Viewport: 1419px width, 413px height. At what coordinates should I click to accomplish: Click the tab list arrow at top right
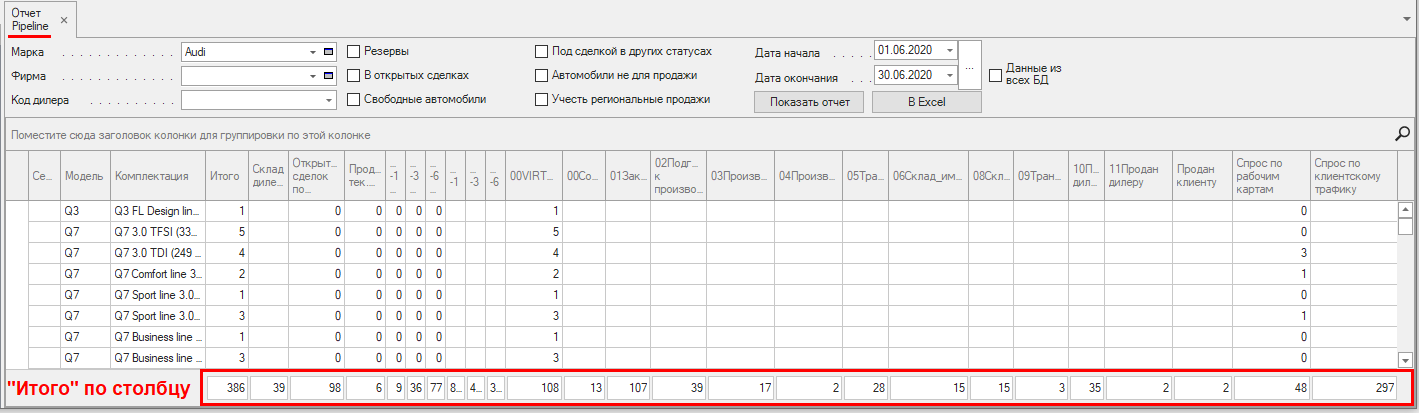pyautogui.click(x=1407, y=19)
